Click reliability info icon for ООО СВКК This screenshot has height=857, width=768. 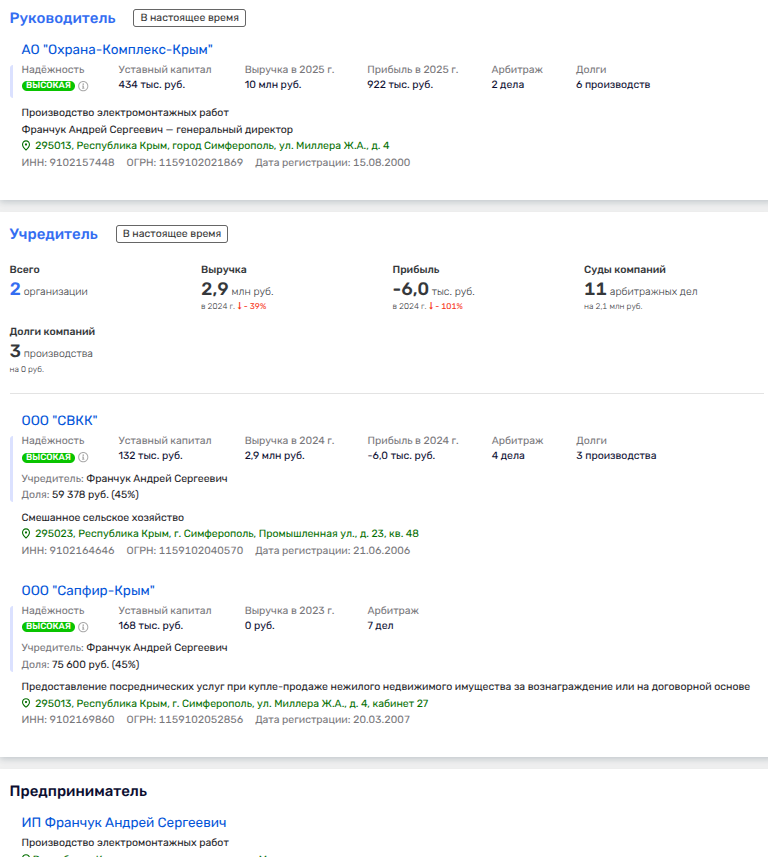pyautogui.click(x=83, y=457)
